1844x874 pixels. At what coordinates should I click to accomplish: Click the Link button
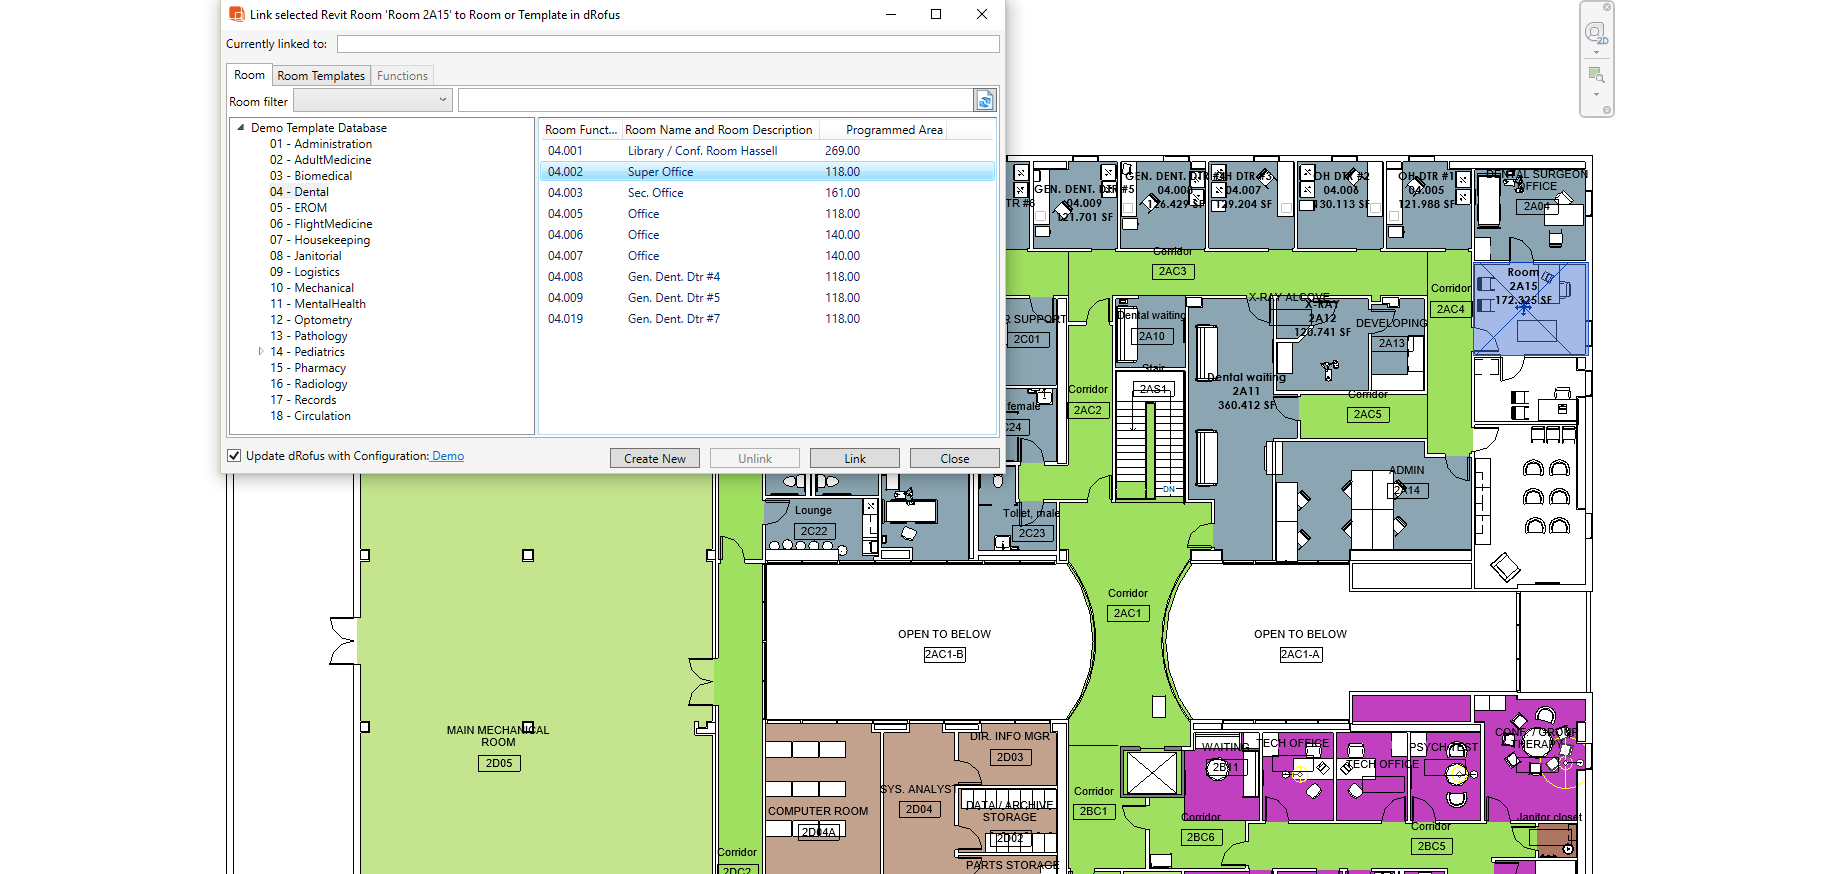tap(855, 458)
